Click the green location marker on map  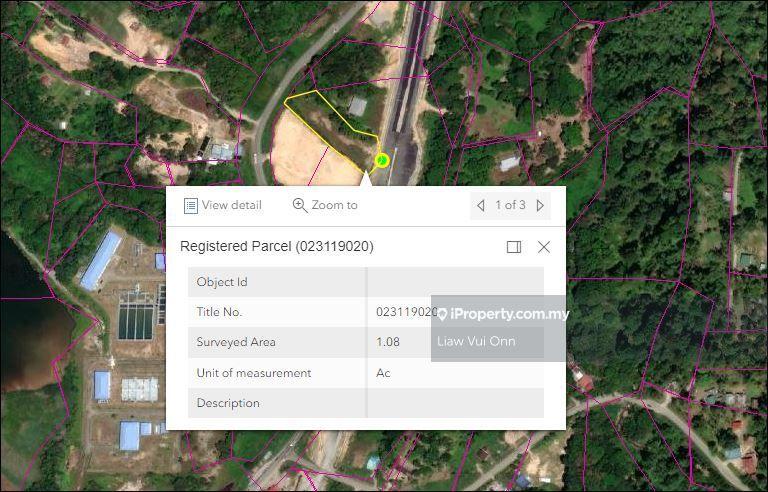[382, 160]
